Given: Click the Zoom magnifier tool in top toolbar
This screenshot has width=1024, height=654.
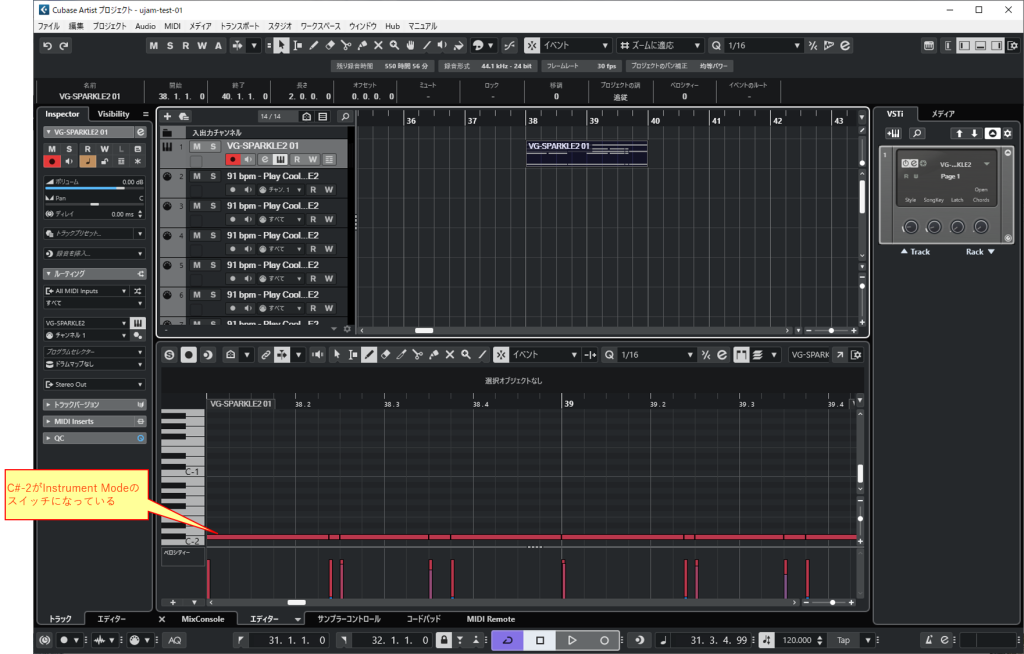Looking at the screenshot, I should pyautogui.click(x=394, y=46).
